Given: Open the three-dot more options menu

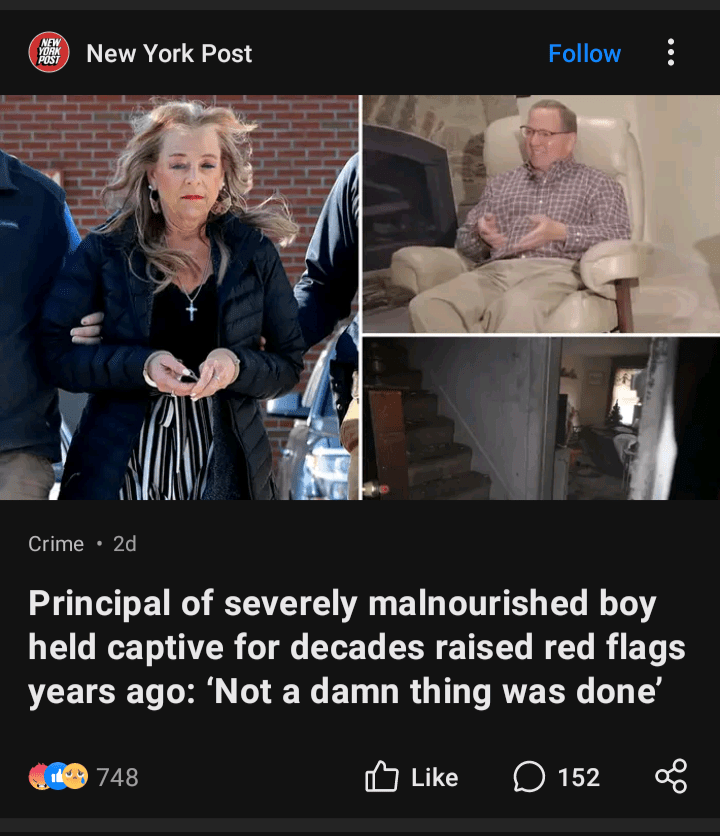Looking at the screenshot, I should (671, 52).
